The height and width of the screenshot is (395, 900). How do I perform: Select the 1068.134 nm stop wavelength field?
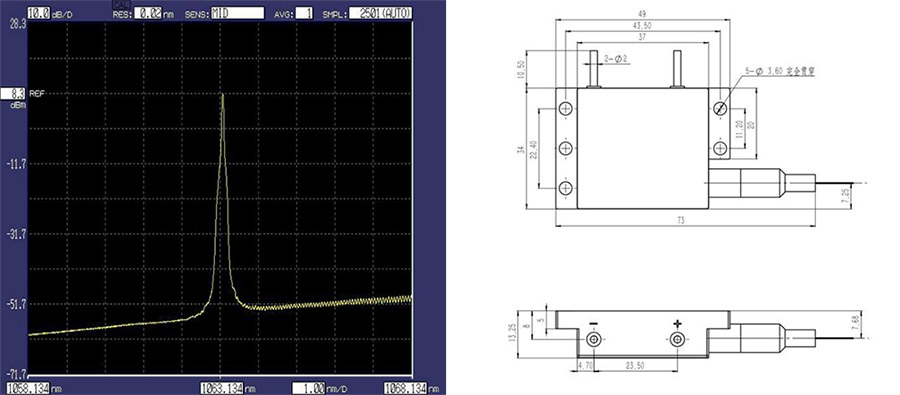click(x=405, y=388)
